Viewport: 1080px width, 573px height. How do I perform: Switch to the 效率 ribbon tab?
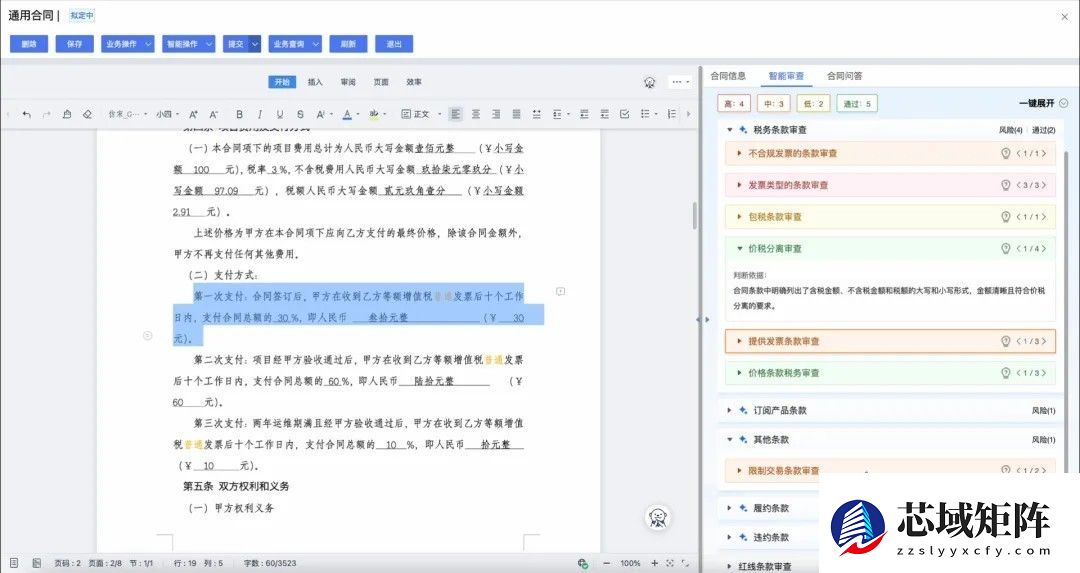pos(414,82)
